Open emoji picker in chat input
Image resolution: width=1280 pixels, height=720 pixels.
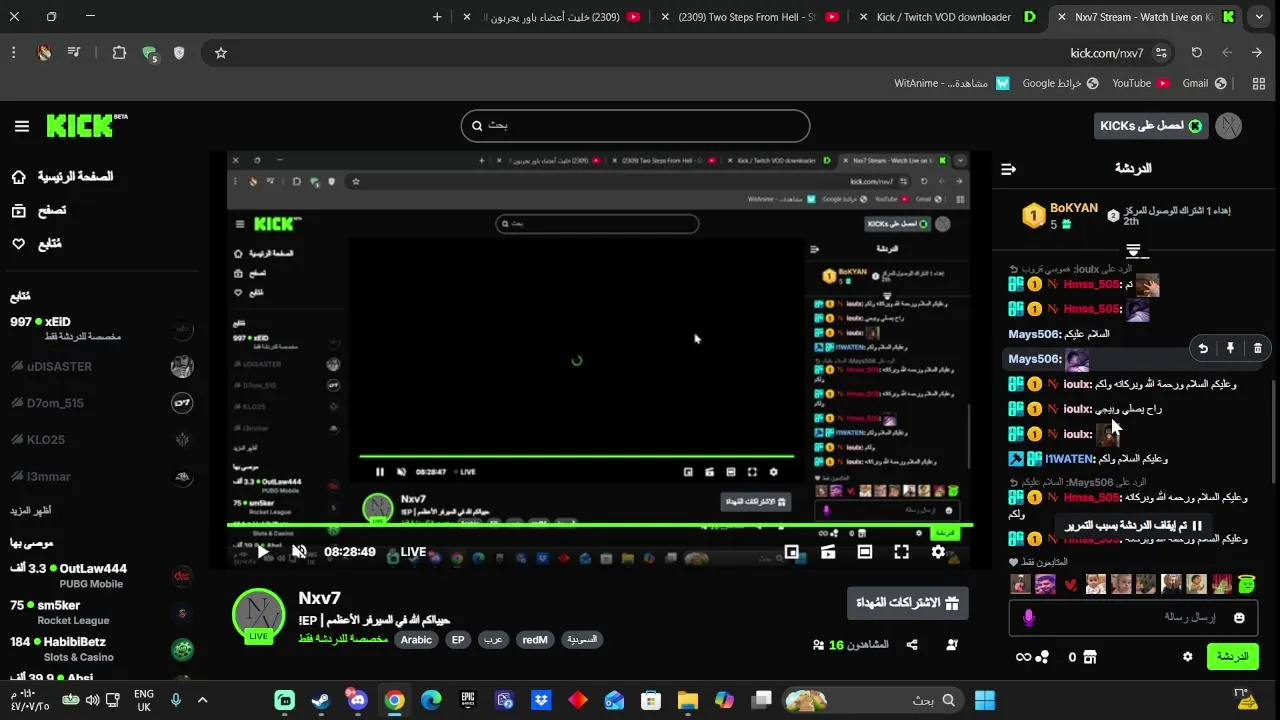1239,618
